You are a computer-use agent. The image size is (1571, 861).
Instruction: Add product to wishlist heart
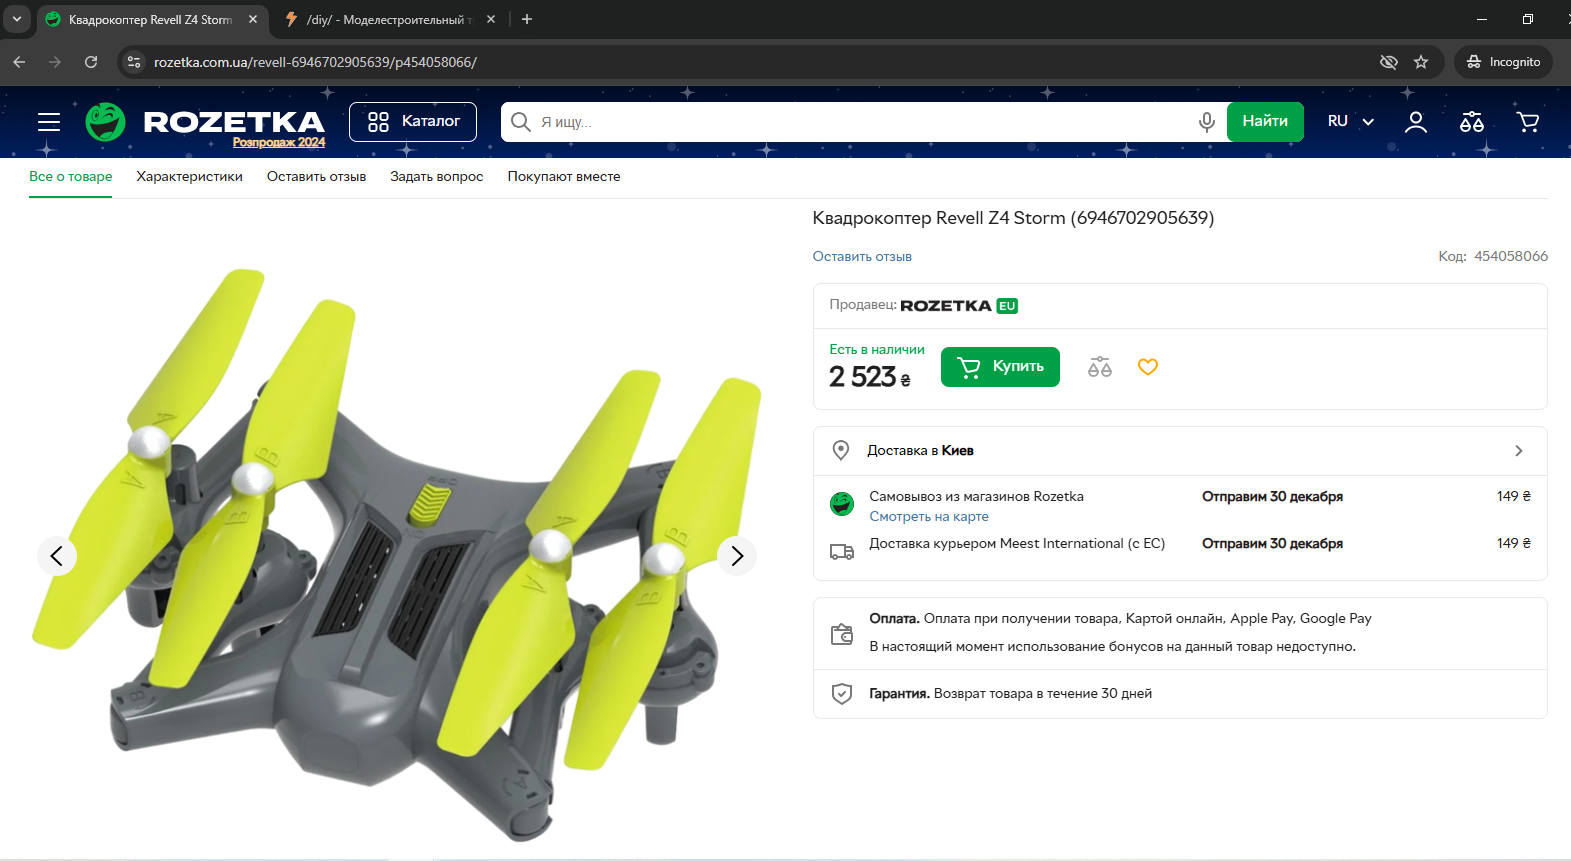point(1148,367)
